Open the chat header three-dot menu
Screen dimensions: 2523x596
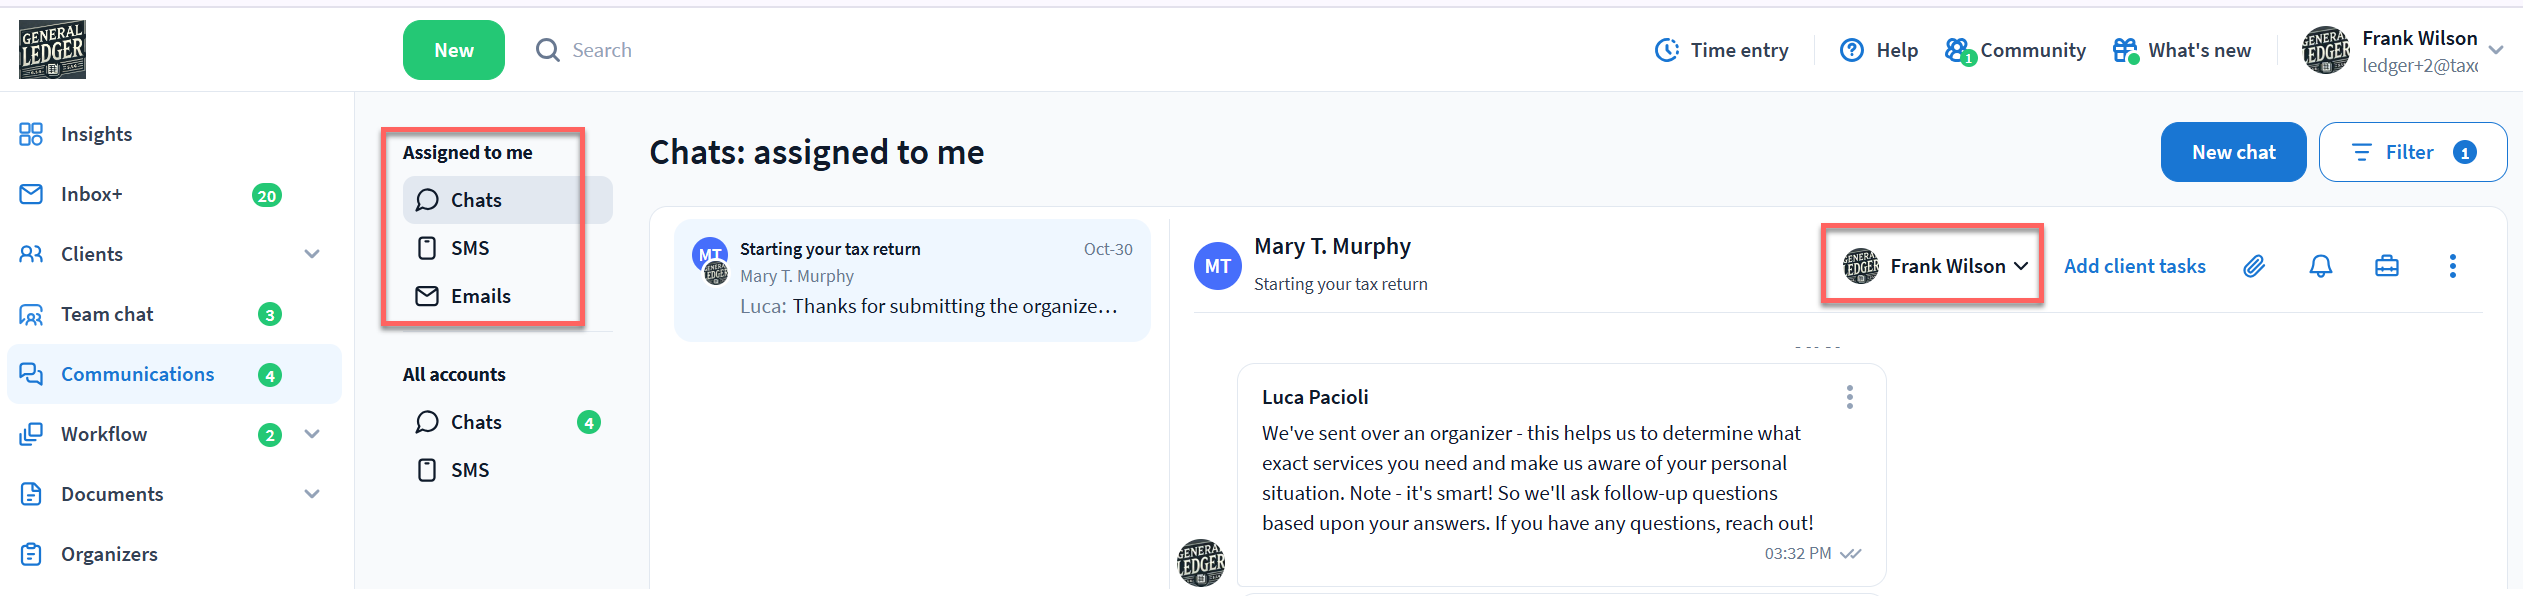[2452, 266]
